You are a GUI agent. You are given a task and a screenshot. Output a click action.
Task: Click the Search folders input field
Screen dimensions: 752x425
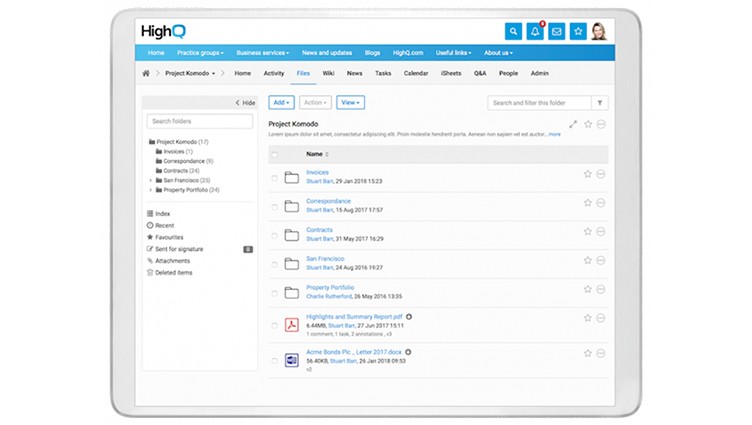(x=200, y=121)
